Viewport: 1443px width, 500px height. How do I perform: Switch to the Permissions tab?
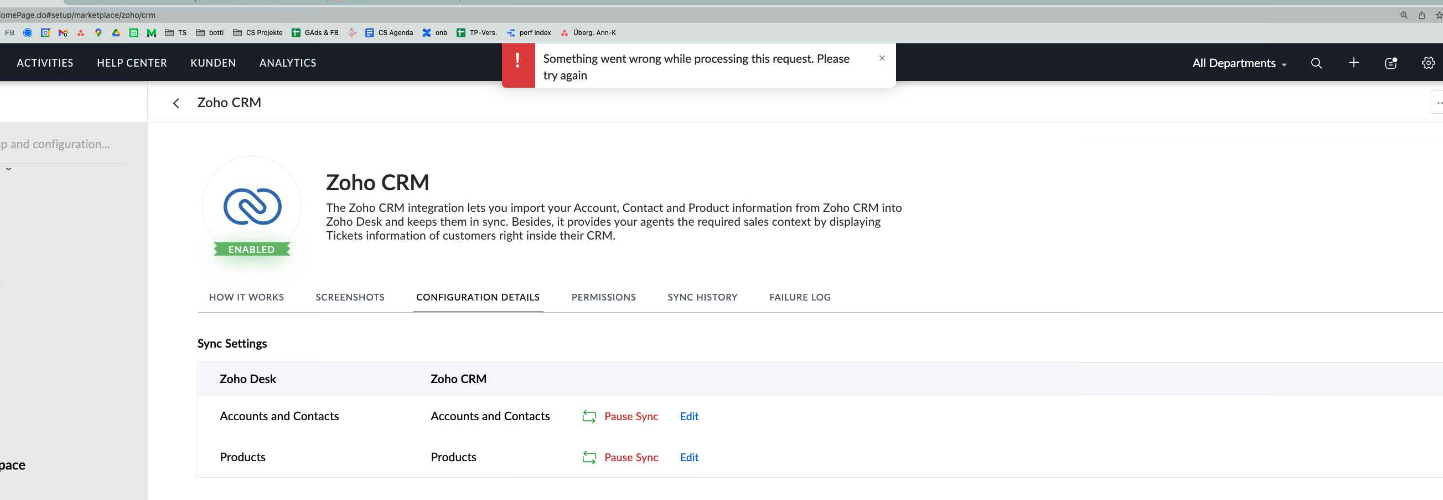[604, 297]
